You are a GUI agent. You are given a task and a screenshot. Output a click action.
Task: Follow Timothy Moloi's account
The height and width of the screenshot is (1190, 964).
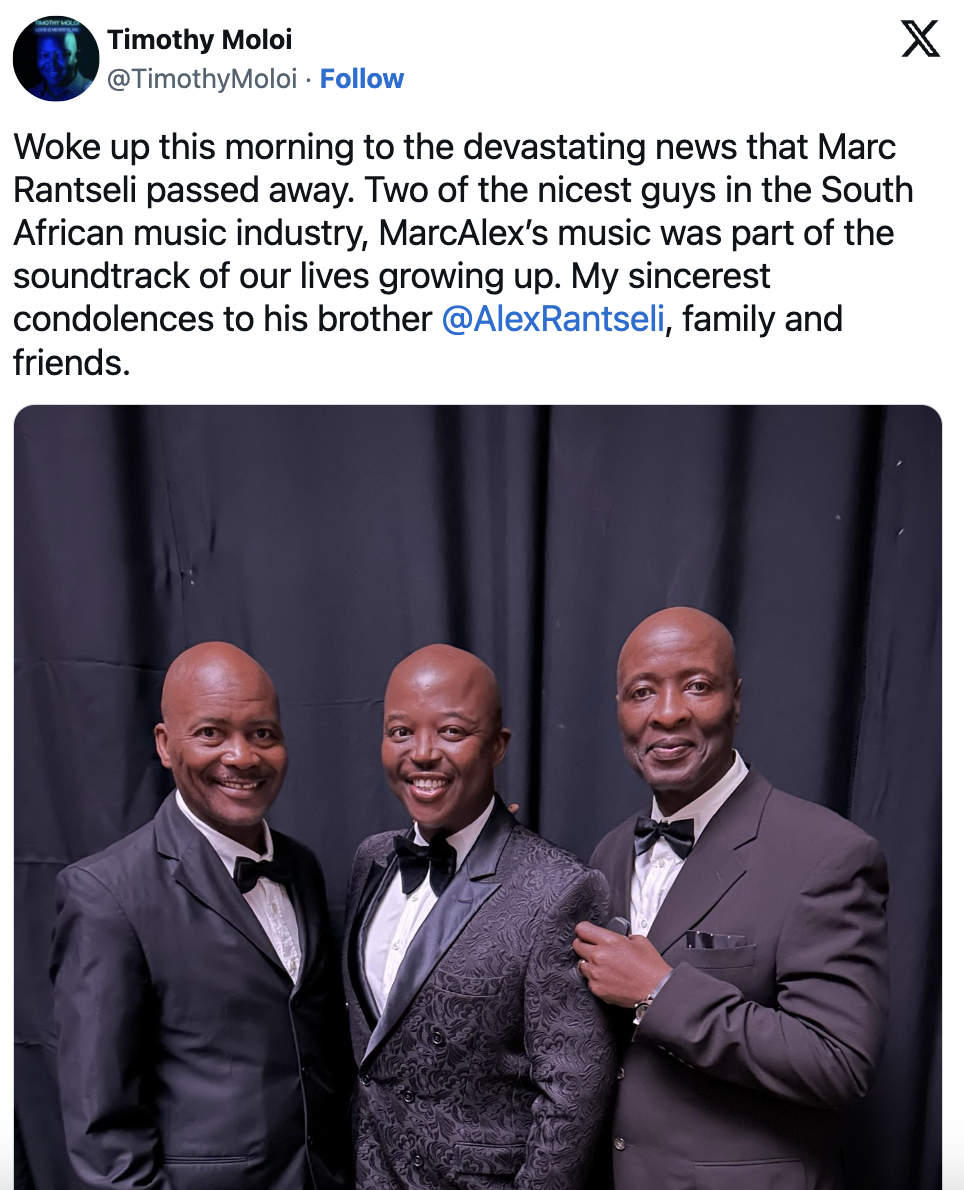coord(361,78)
